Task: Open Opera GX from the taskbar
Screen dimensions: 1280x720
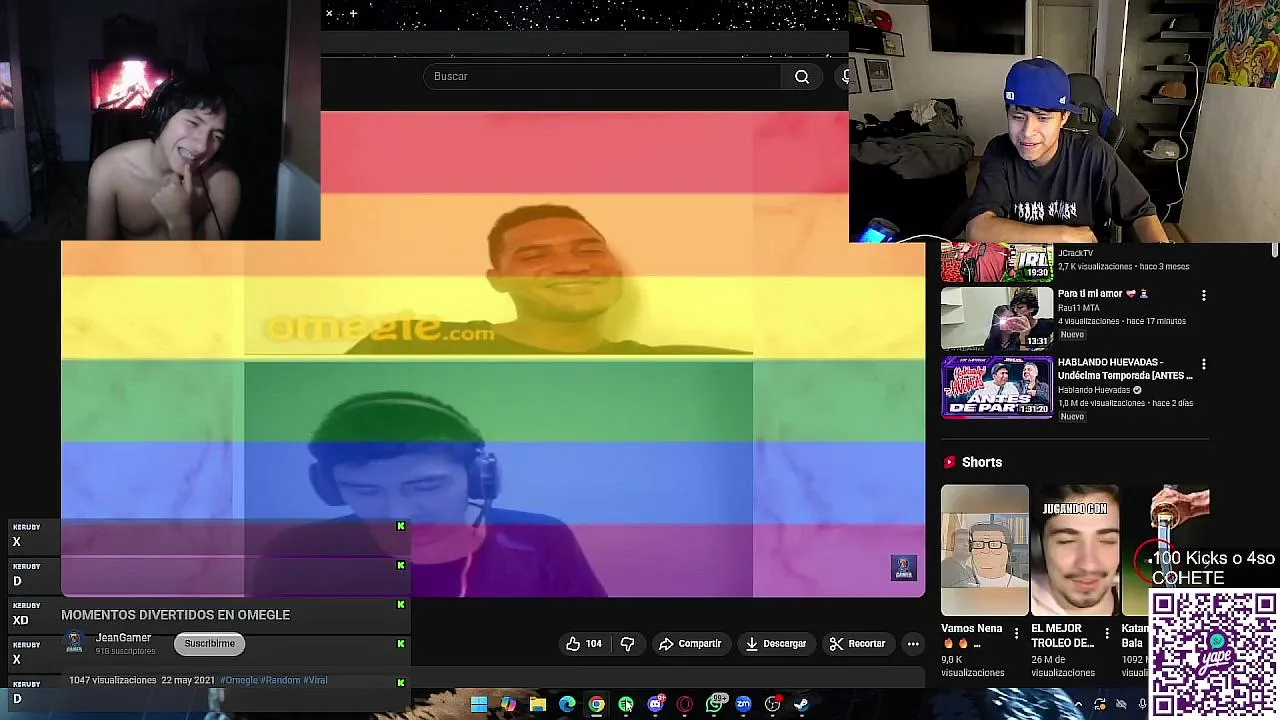Action: pos(685,704)
